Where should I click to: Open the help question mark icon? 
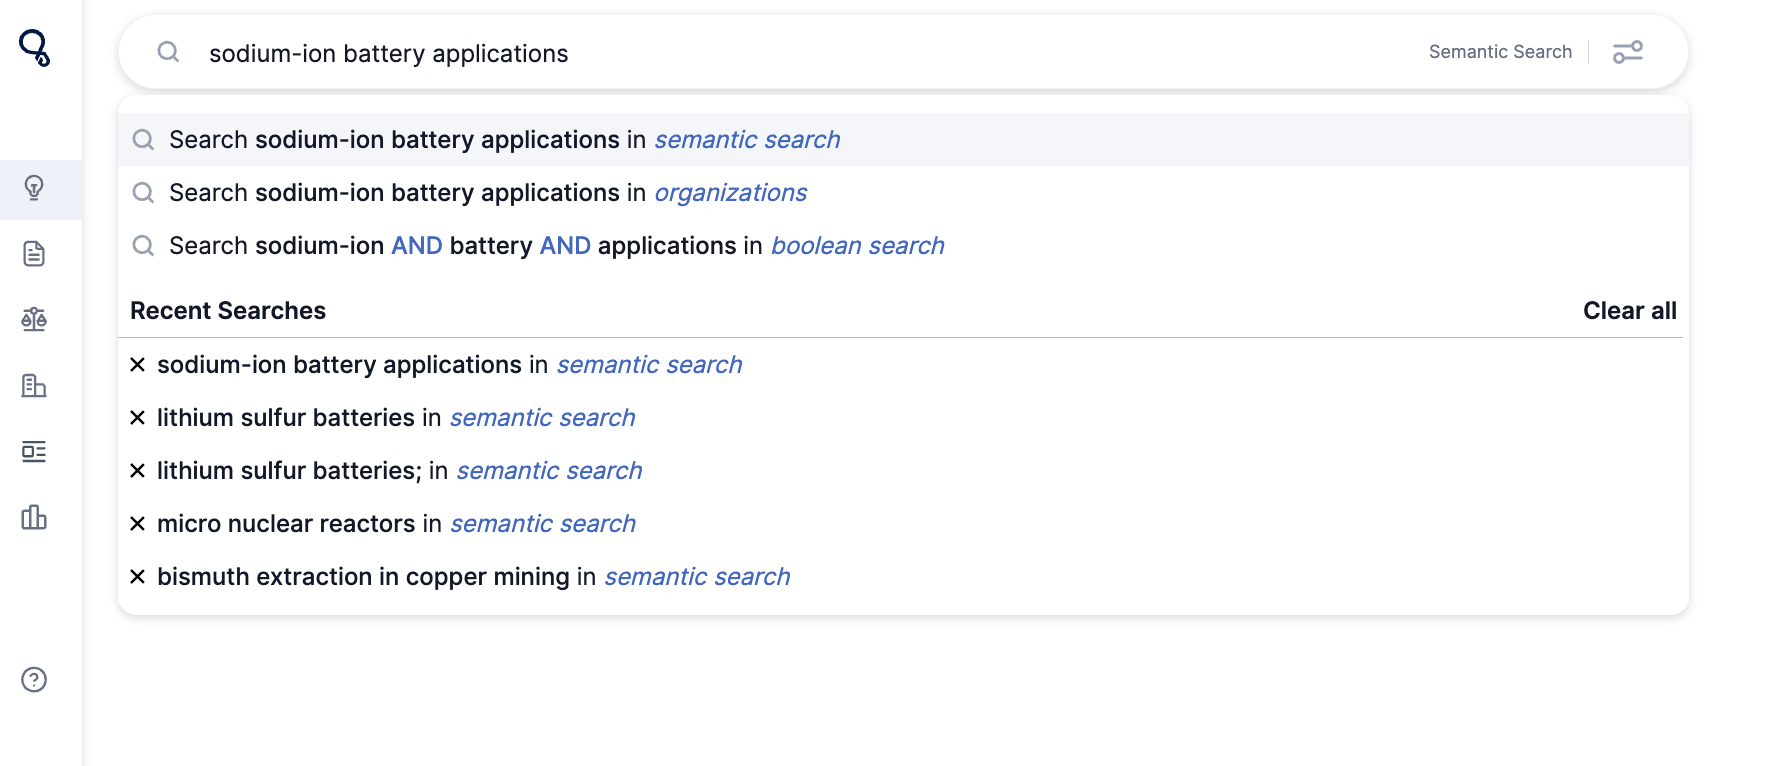pyautogui.click(x=34, y=680)
